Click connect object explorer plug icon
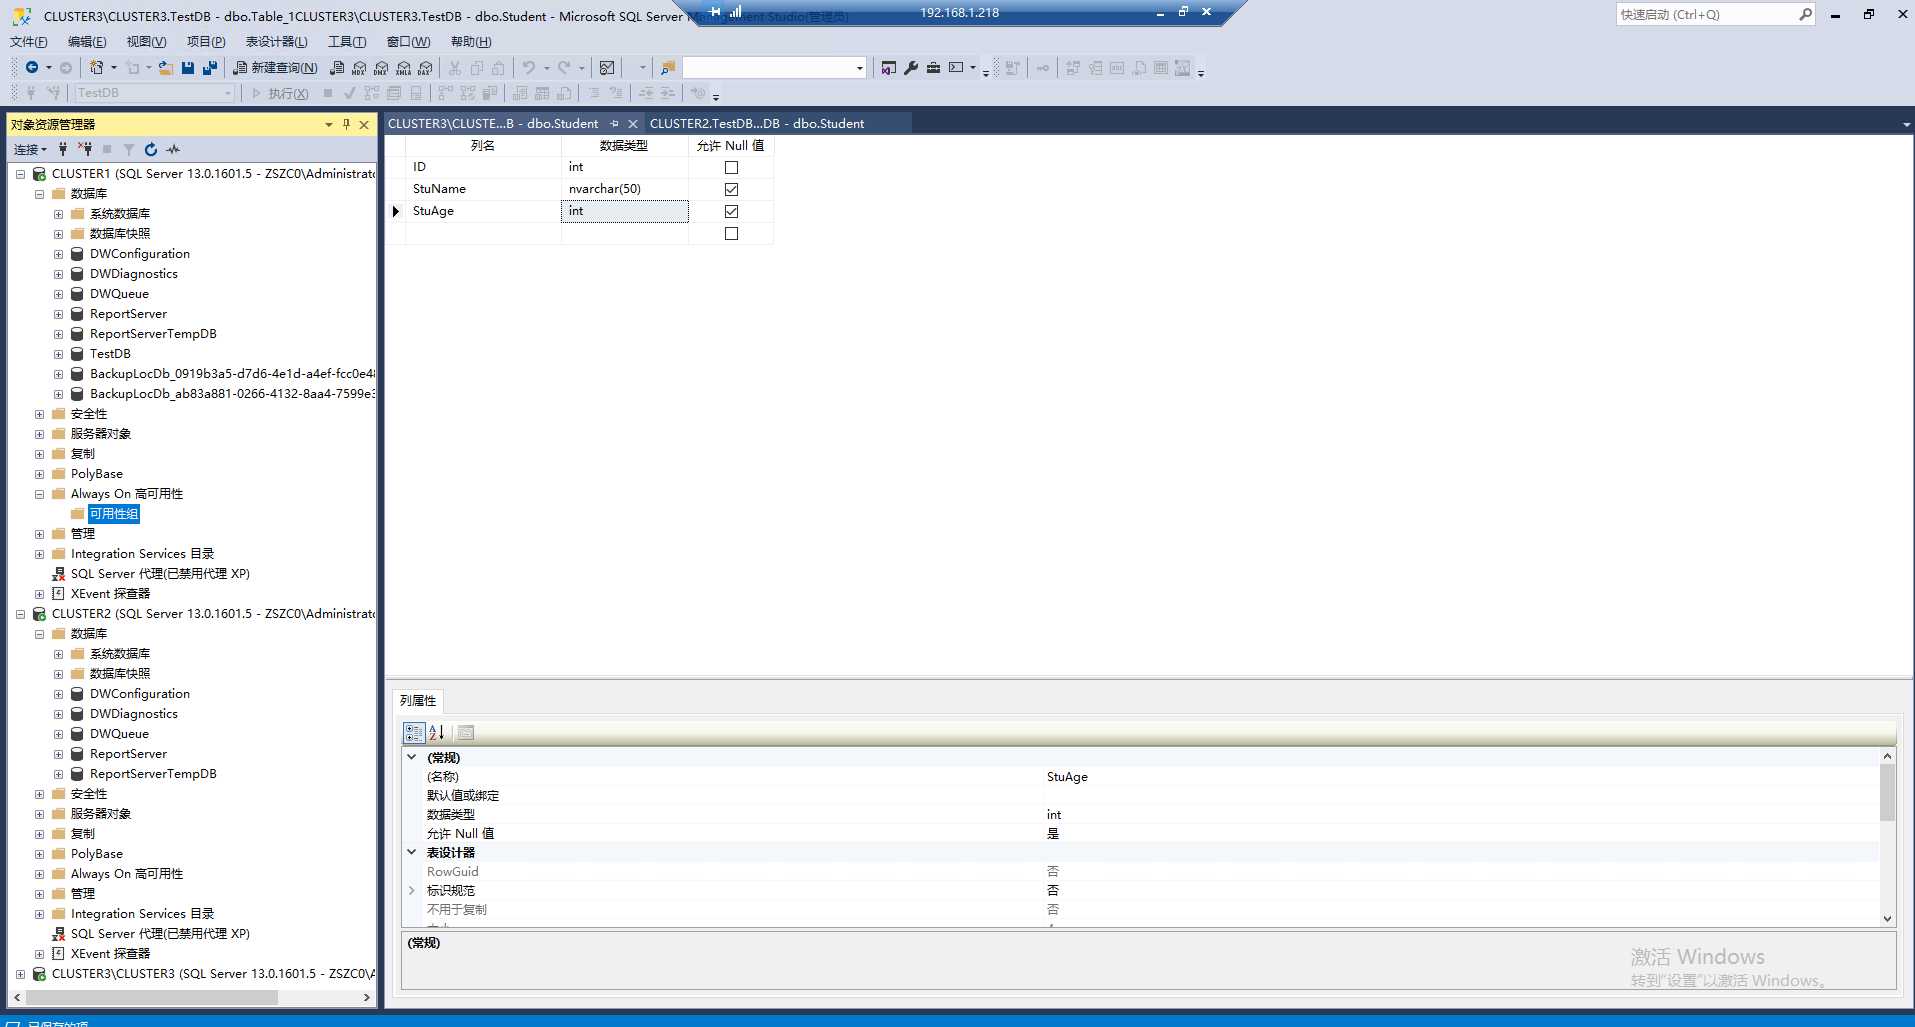Image resolution: width=1915 pixels, height=1027 pixels. tap(63, 149)
